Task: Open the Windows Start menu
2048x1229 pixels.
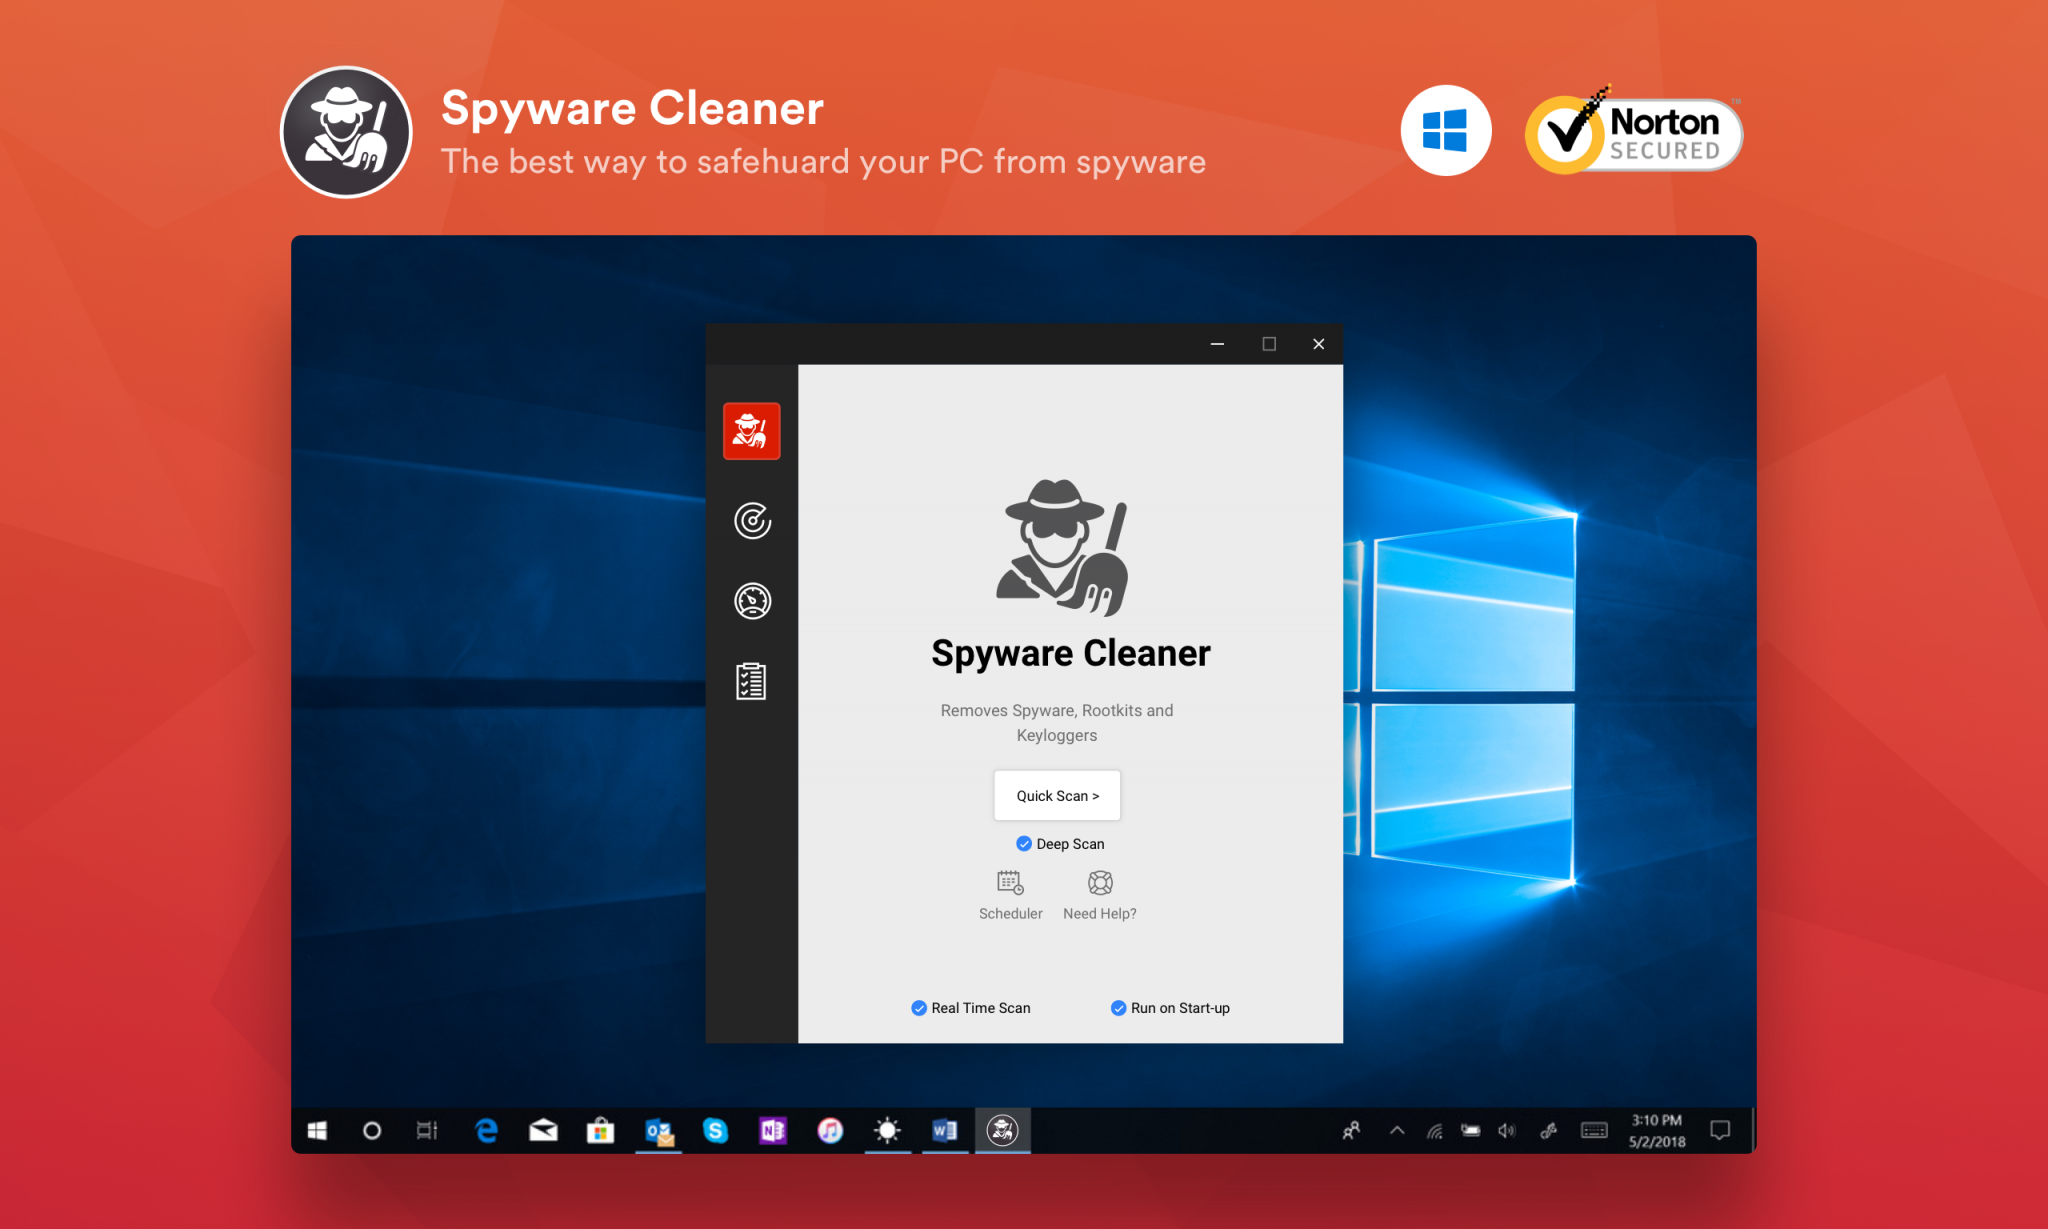Action: (317, 1131)
